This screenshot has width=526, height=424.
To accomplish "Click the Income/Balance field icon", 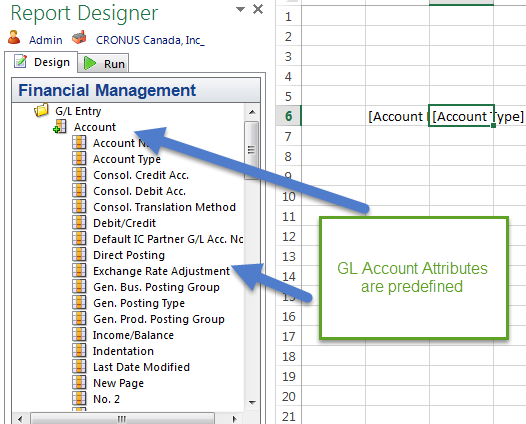I will [x=79, y=334].
